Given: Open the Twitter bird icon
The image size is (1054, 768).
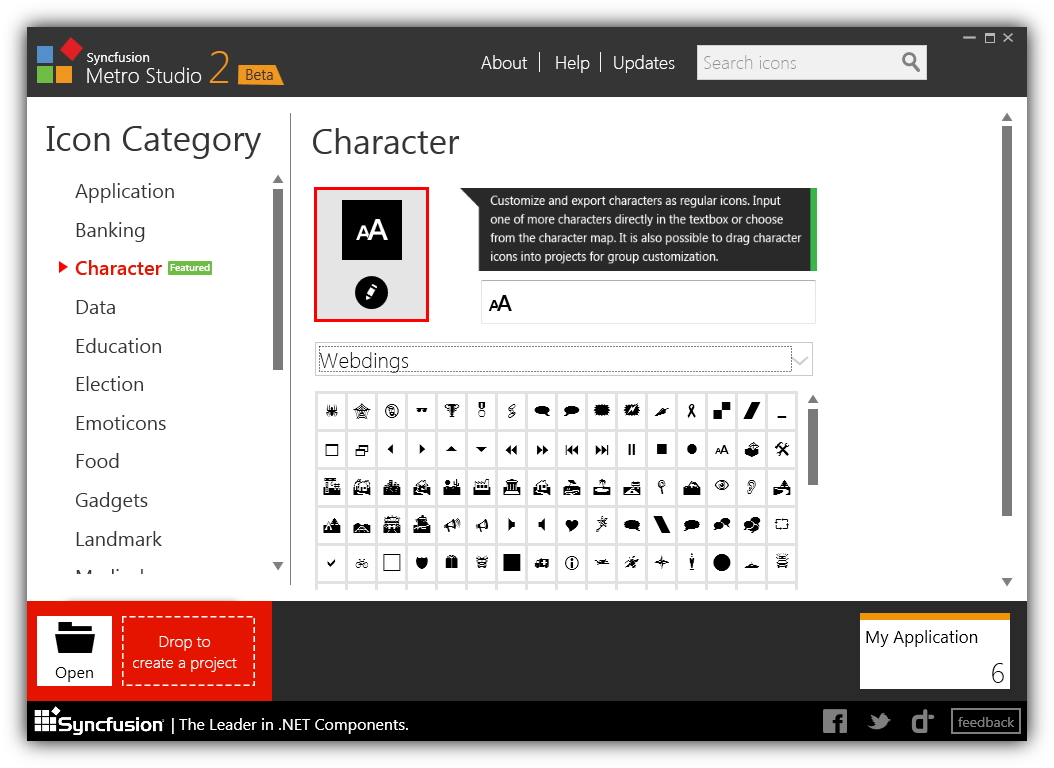Looking at the screenshot, I should click(x=879, y=722).
